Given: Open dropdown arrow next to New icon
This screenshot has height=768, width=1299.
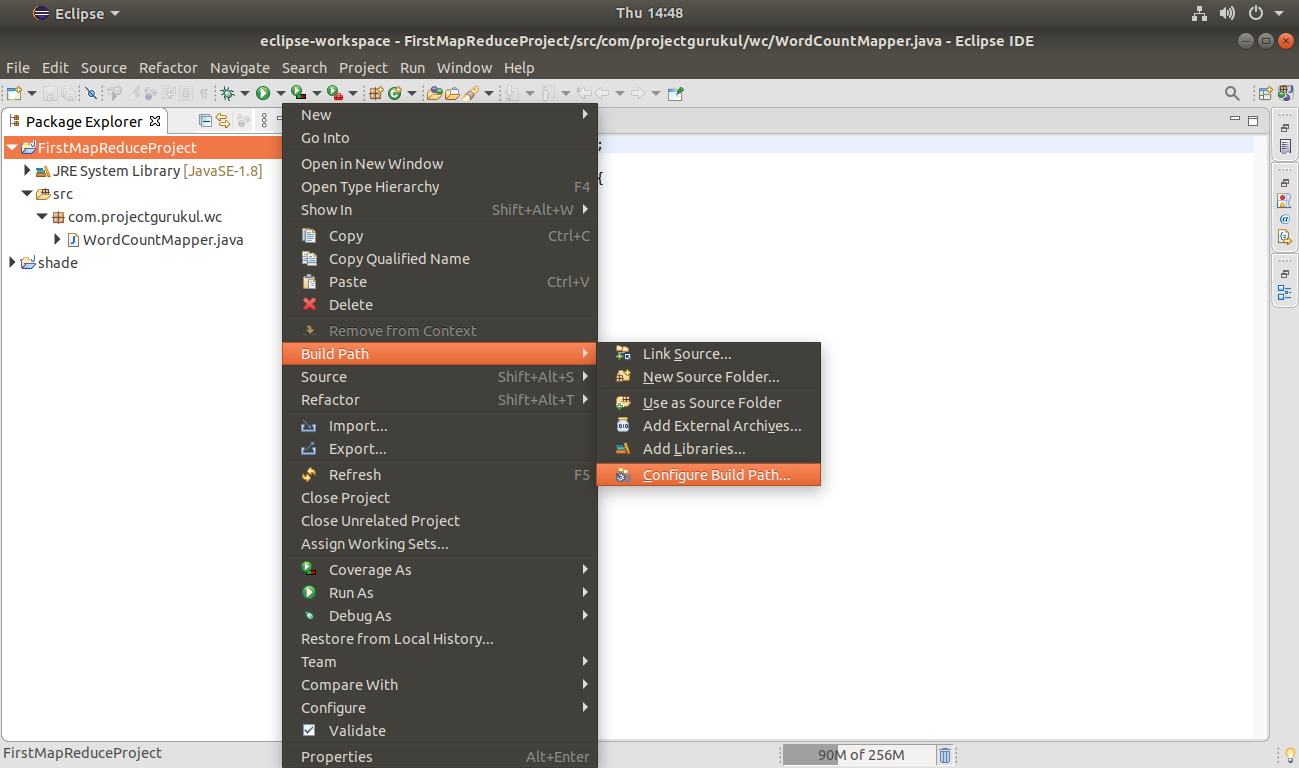Looking at the screenshot, I should (x=32, y=93).
